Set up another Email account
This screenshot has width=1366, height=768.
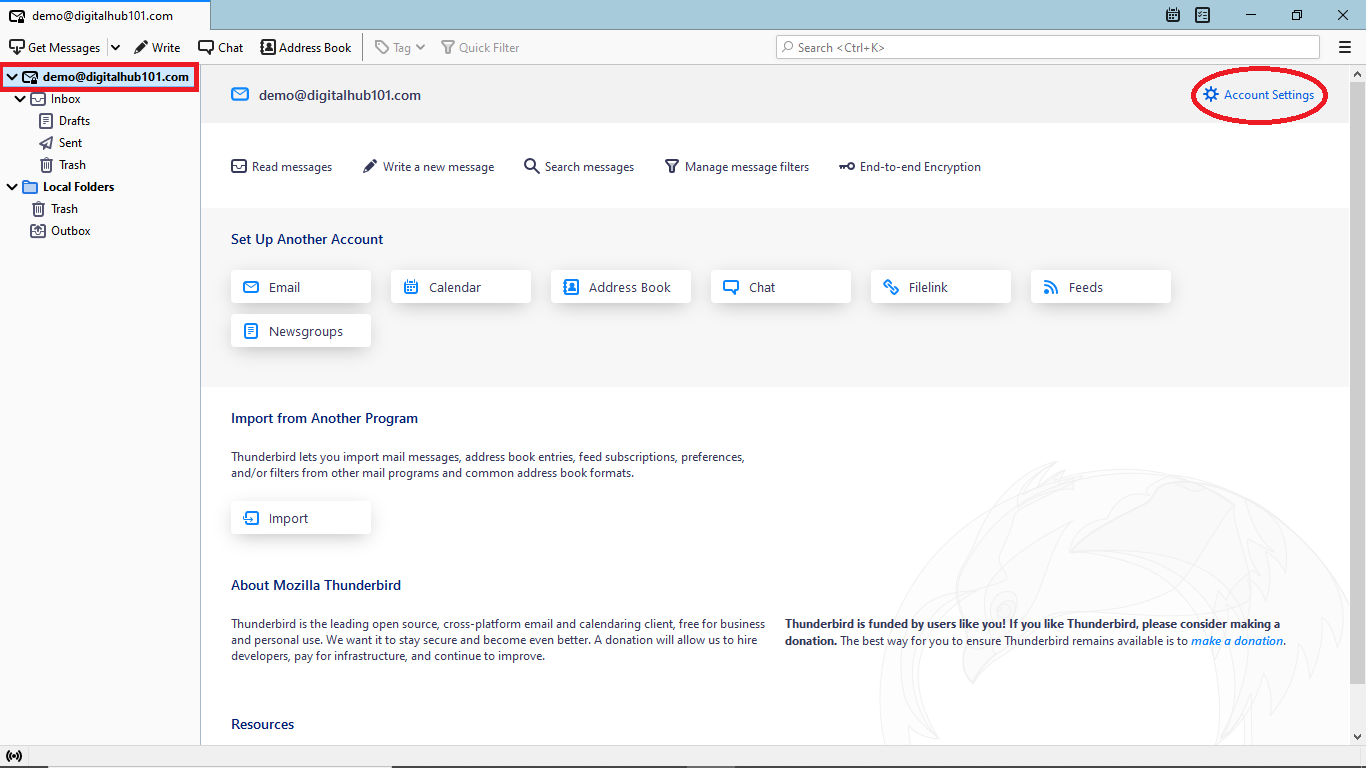[301, 287]
